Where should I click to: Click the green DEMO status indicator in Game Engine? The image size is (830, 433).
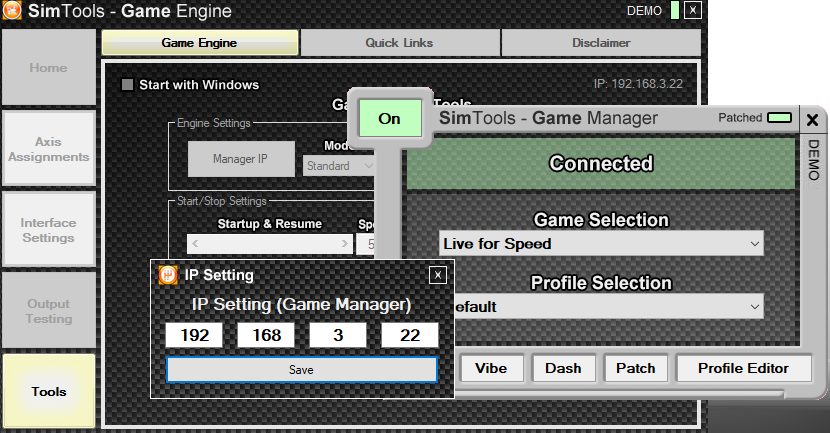pyautogui.click(x=674, y=10)
